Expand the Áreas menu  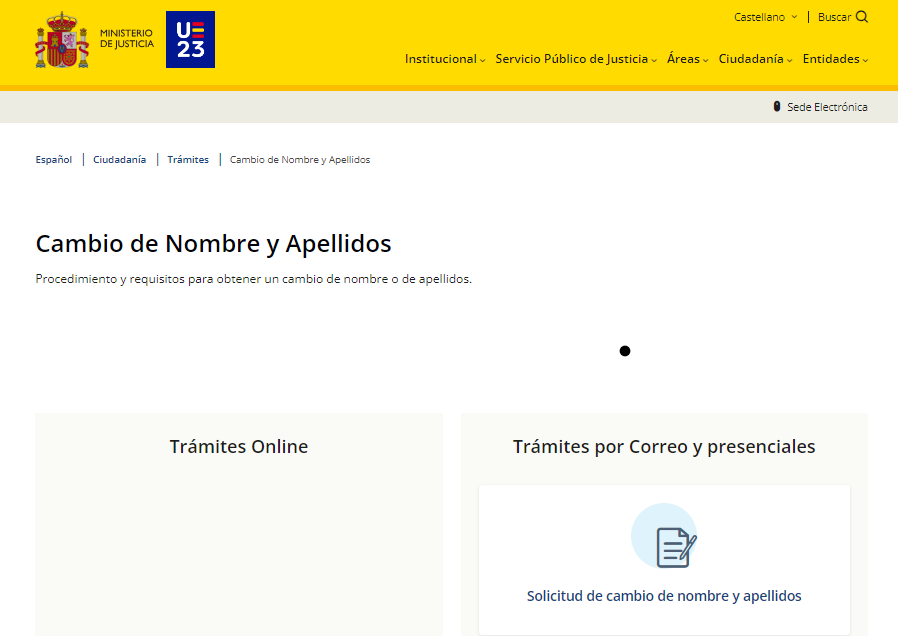tap(687, 59)
